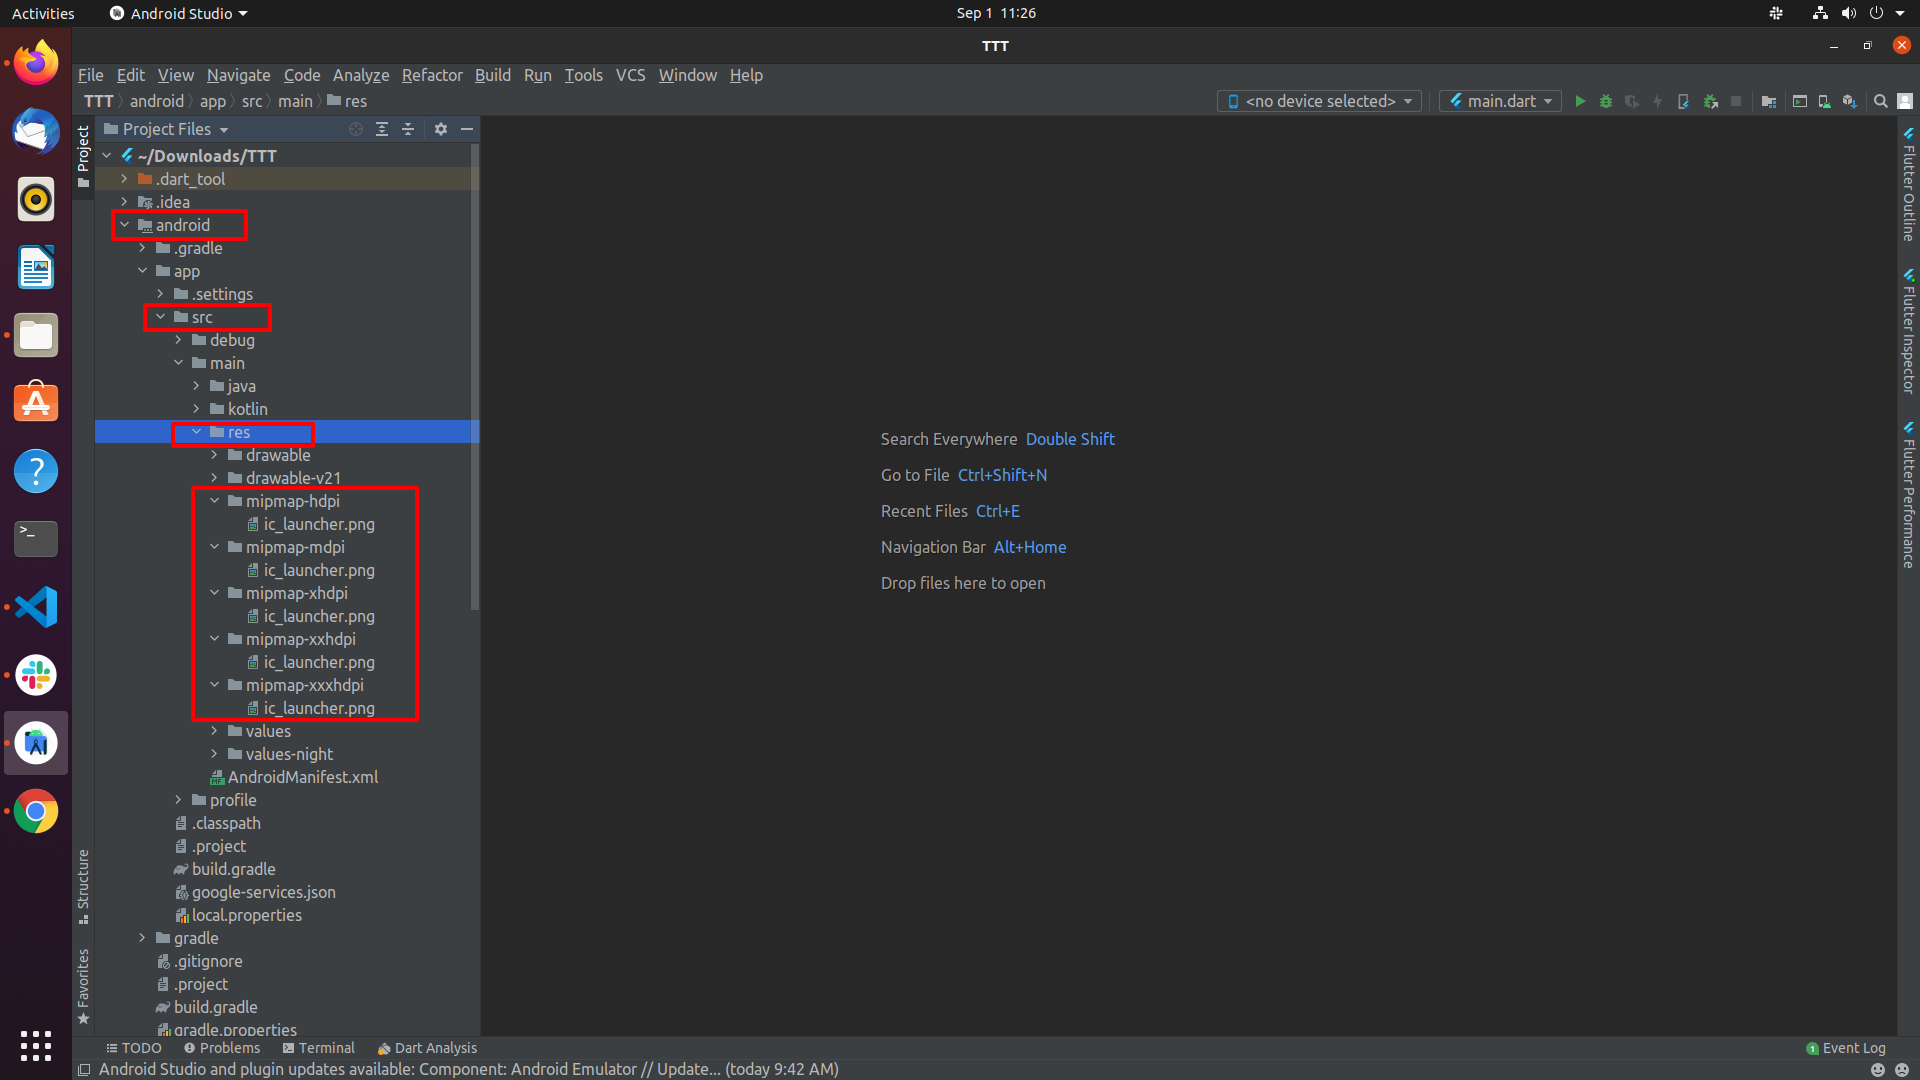Open the main.dart run configuration dropdown

click(x=1500, y=101)
